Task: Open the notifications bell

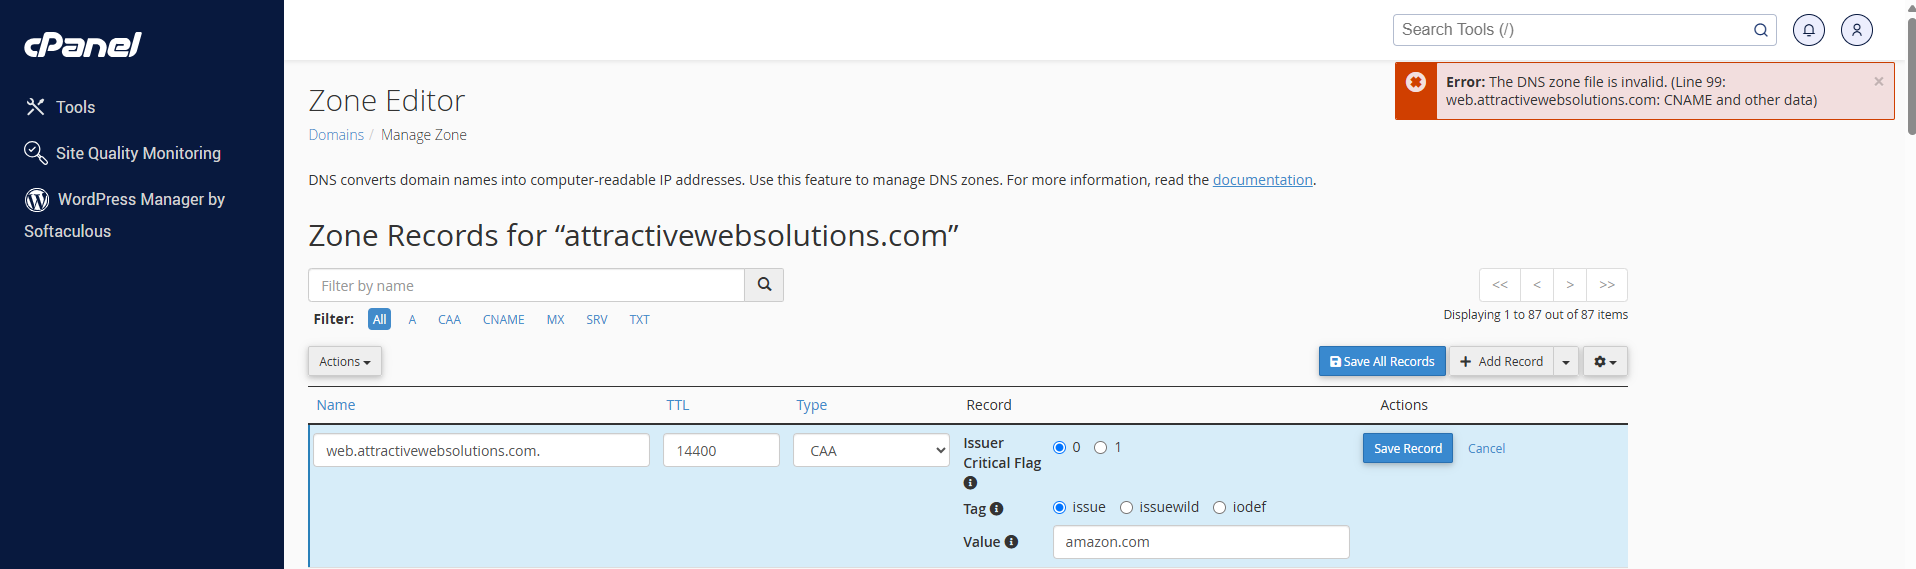Action: (x=1808, y=30)
